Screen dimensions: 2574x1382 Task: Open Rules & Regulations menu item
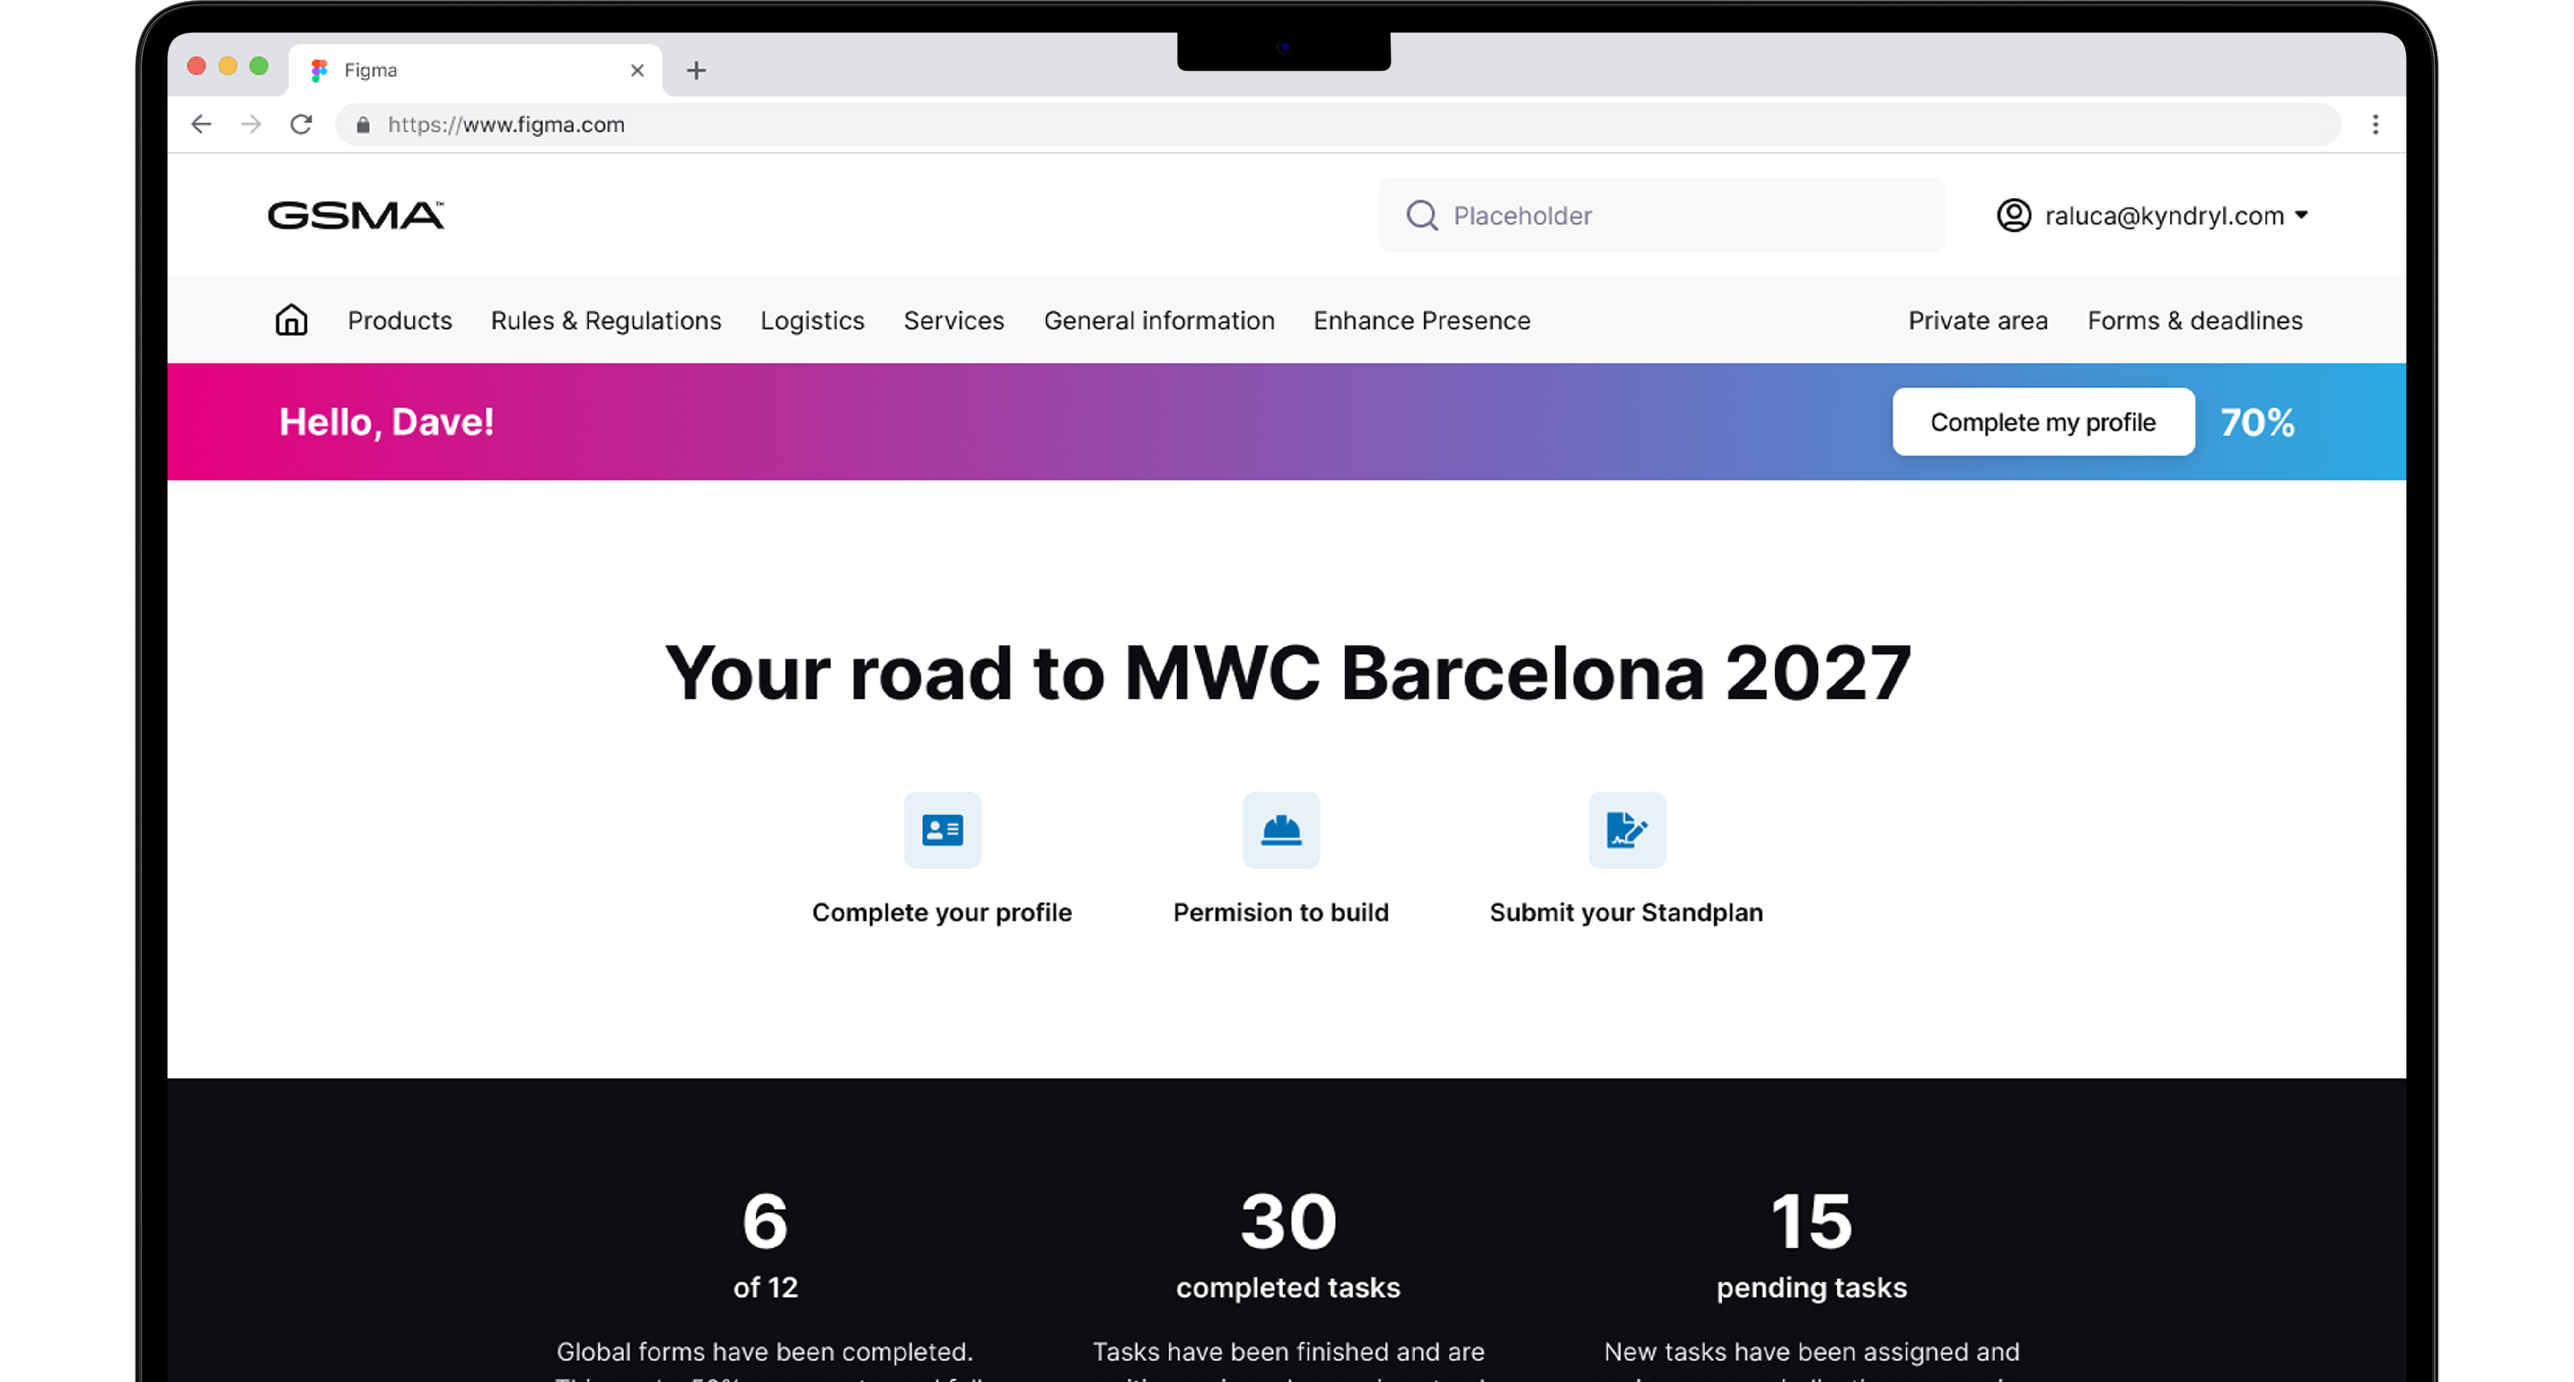(605, 320)
